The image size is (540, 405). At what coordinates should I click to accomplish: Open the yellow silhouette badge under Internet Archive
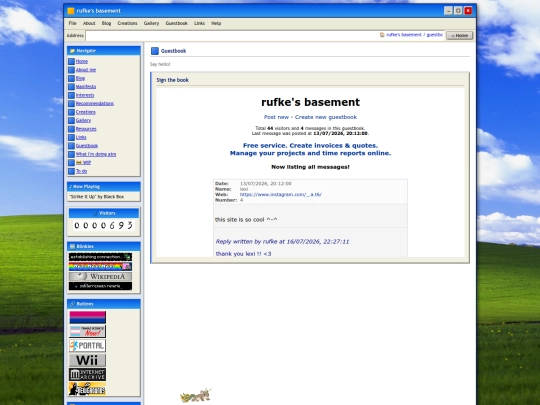[87, 389]
